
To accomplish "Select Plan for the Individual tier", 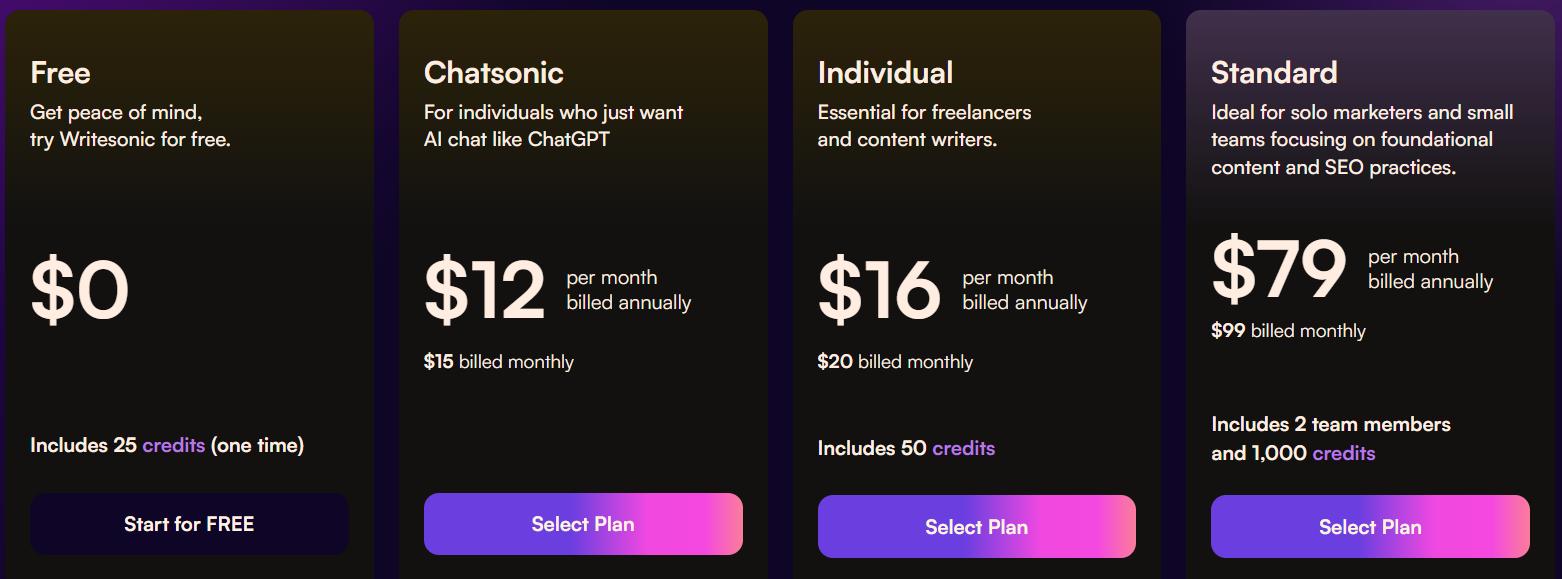I will pos(977,527).
